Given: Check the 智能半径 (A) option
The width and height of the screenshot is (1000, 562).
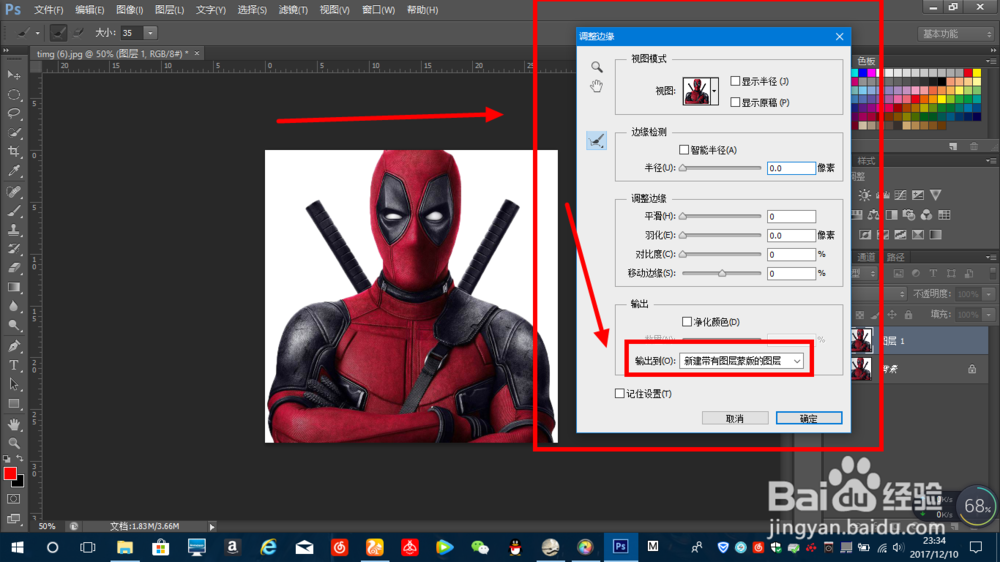Looking at the screenshot, I should tap(684, 150).
